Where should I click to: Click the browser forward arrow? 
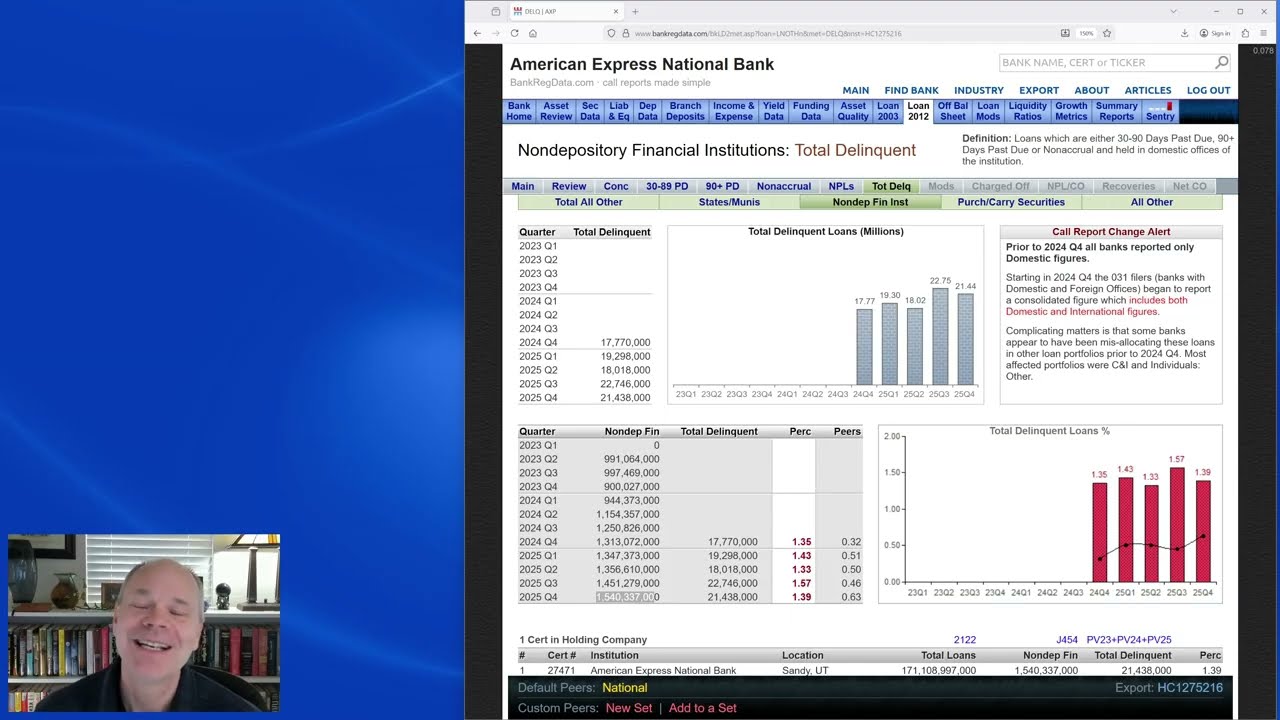pos(496,33)
